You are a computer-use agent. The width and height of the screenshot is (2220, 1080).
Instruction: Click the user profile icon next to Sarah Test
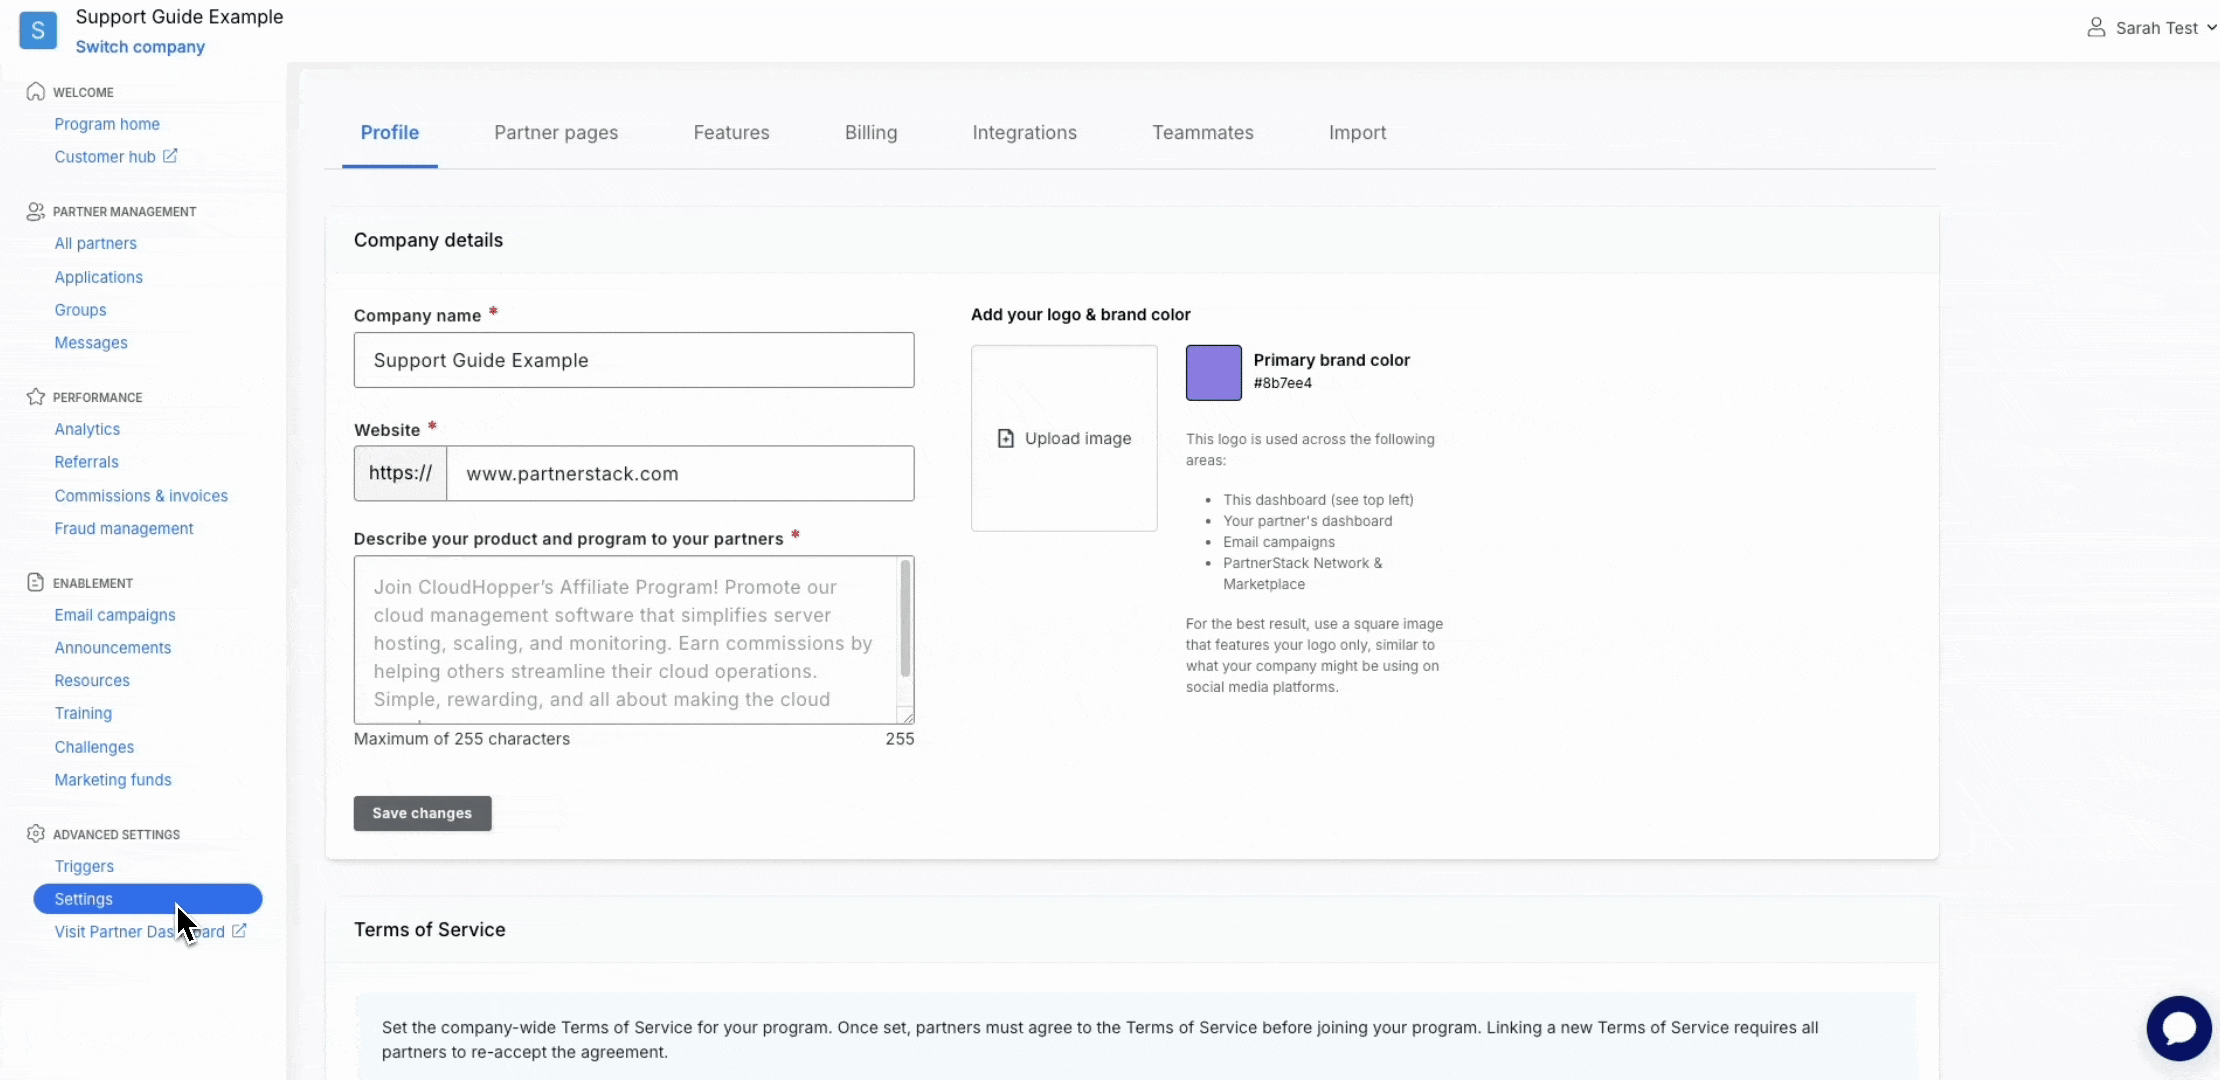(x=2096, y=28)
